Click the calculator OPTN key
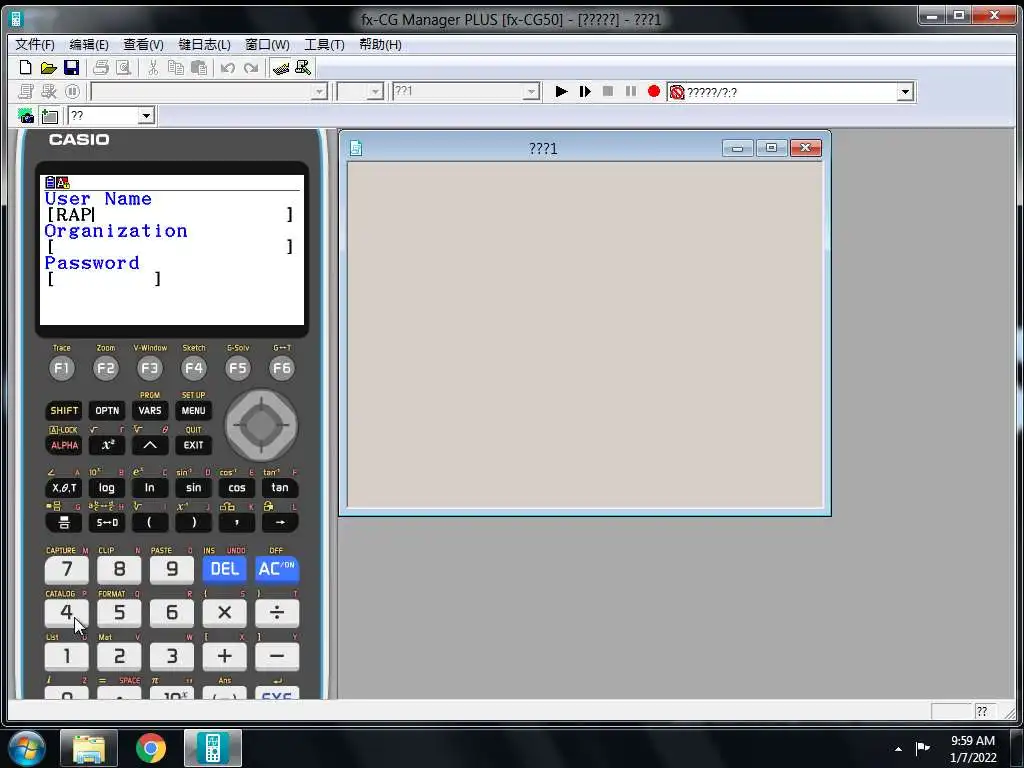Screen dimensions: 1024x768 click(107, 411)
